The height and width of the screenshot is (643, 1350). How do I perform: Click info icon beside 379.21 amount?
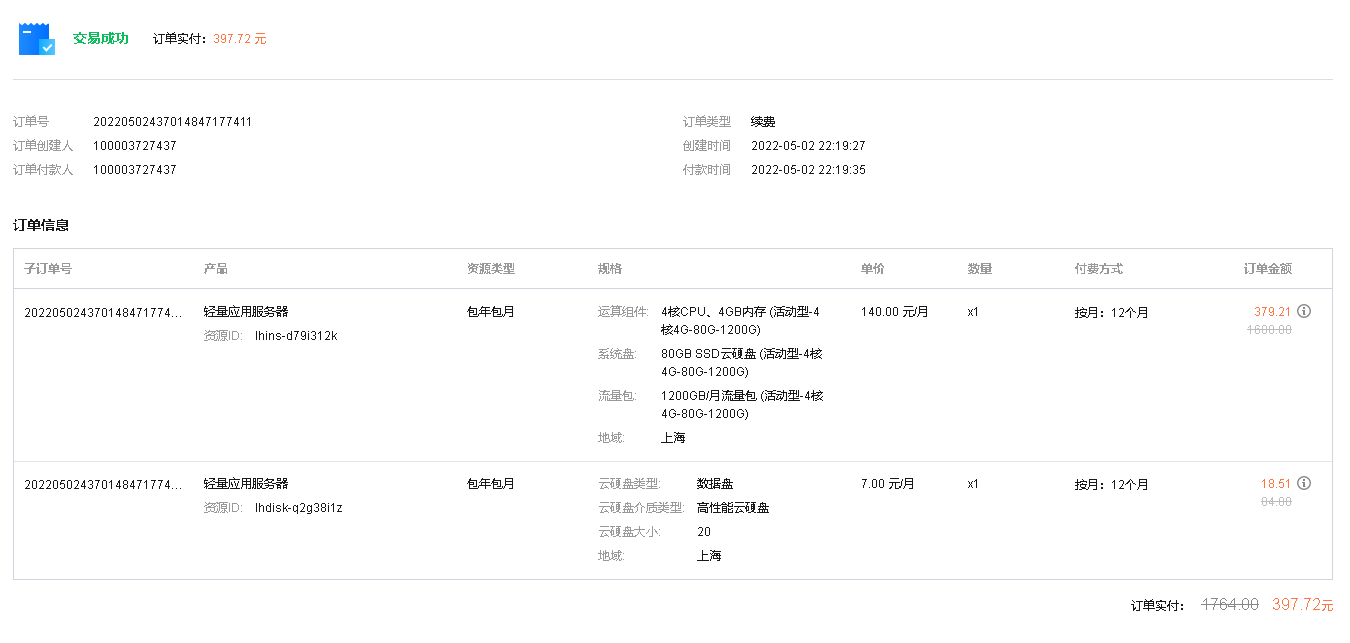pyautogui.click(x=1304, y=311)
